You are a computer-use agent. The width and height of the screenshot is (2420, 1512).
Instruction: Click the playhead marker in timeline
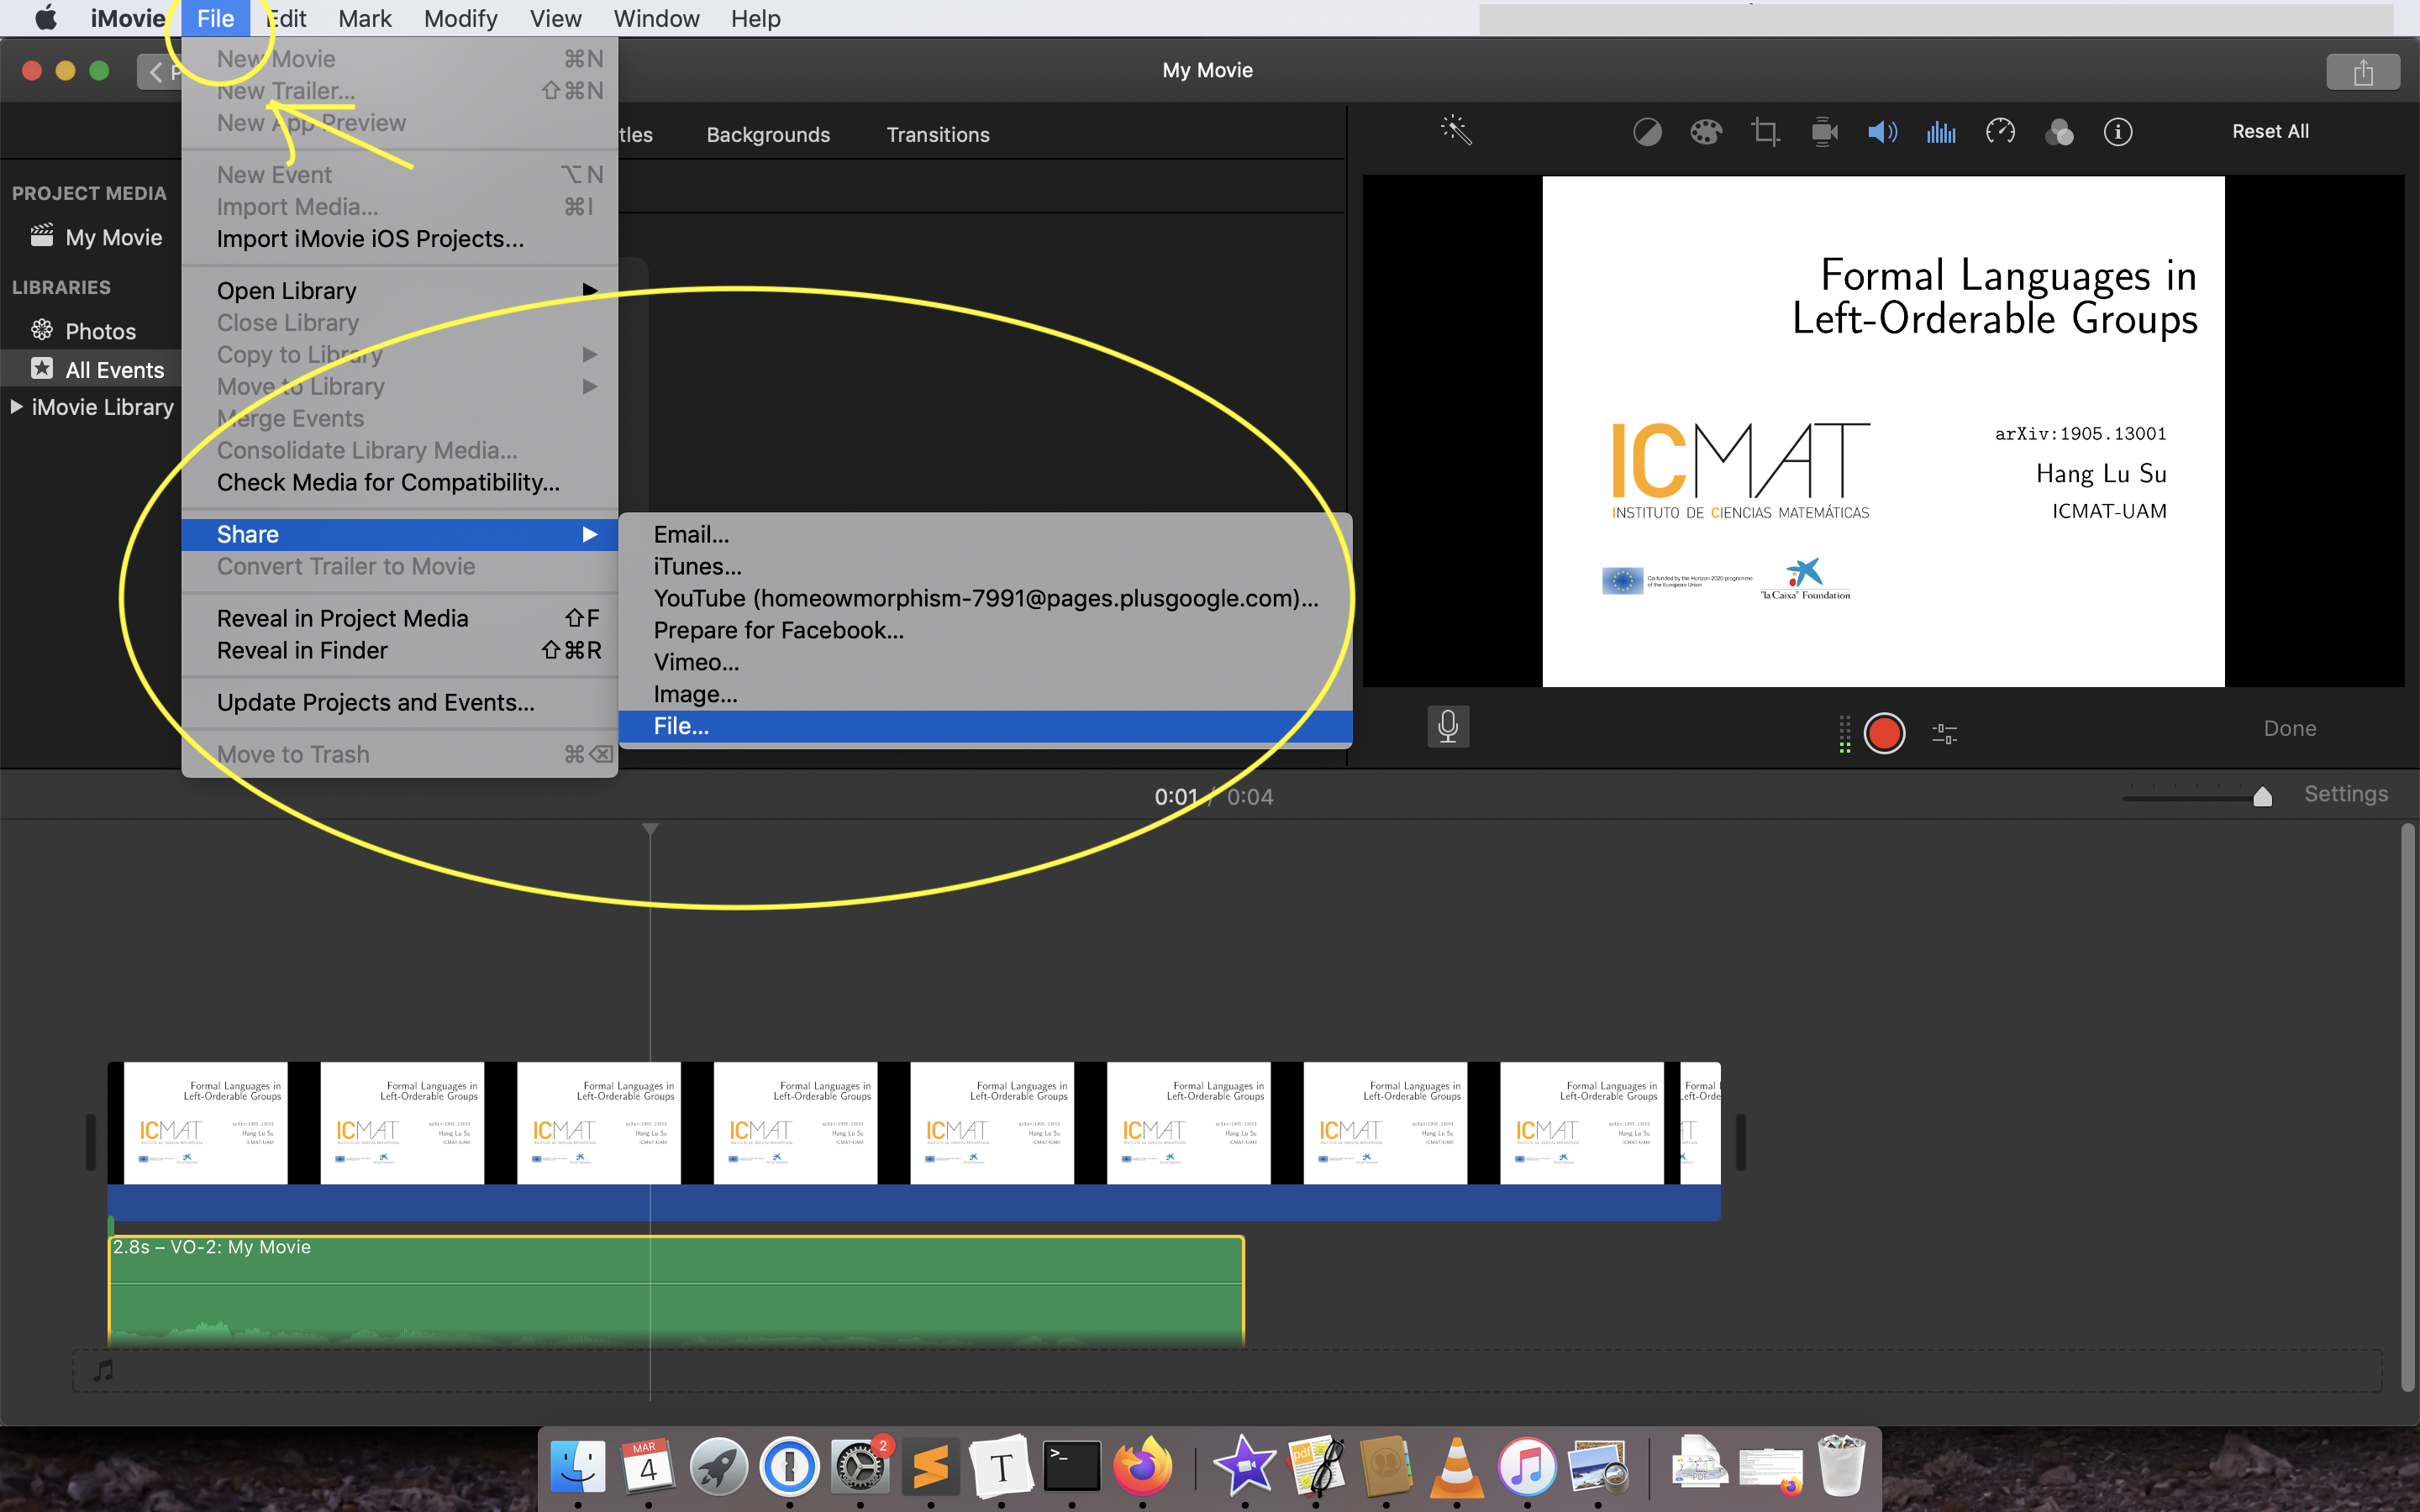click(x=650, y=829)
